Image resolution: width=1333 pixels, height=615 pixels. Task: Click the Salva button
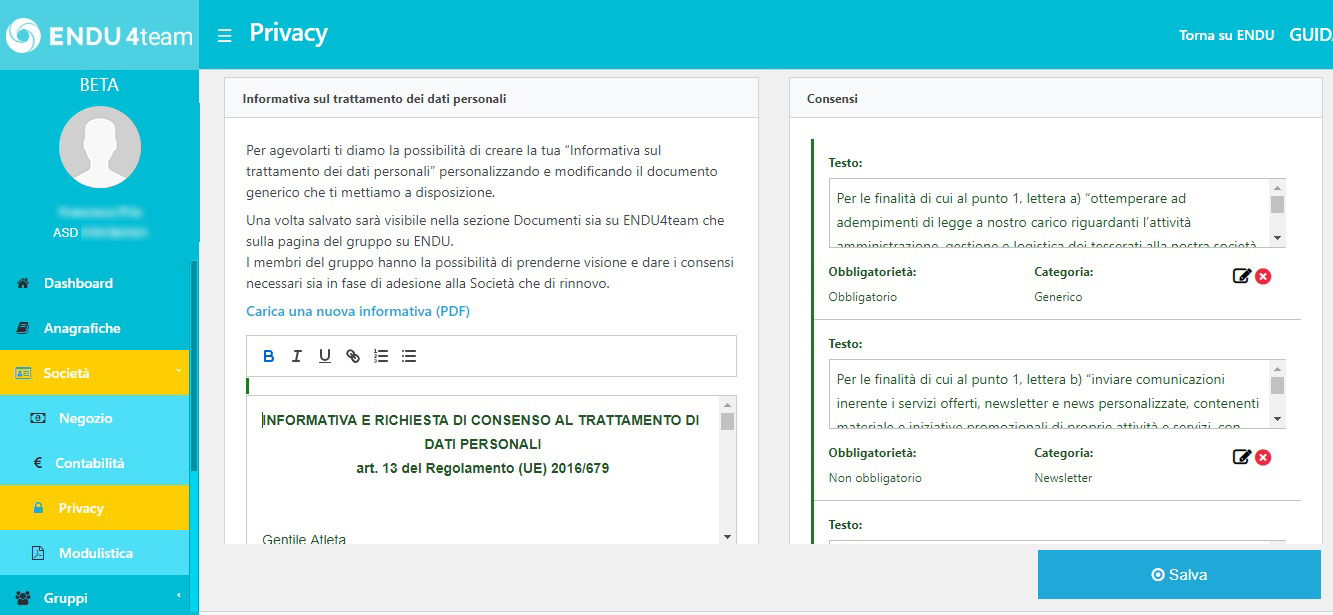(1179, 575)
